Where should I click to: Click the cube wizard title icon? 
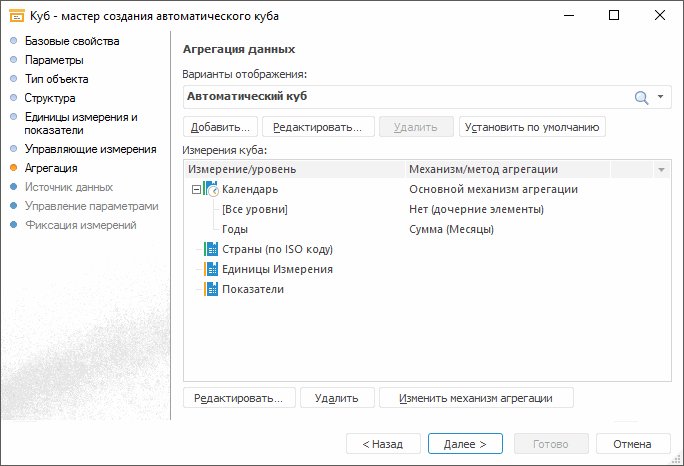pyautogui.click(x=17, y=16)
